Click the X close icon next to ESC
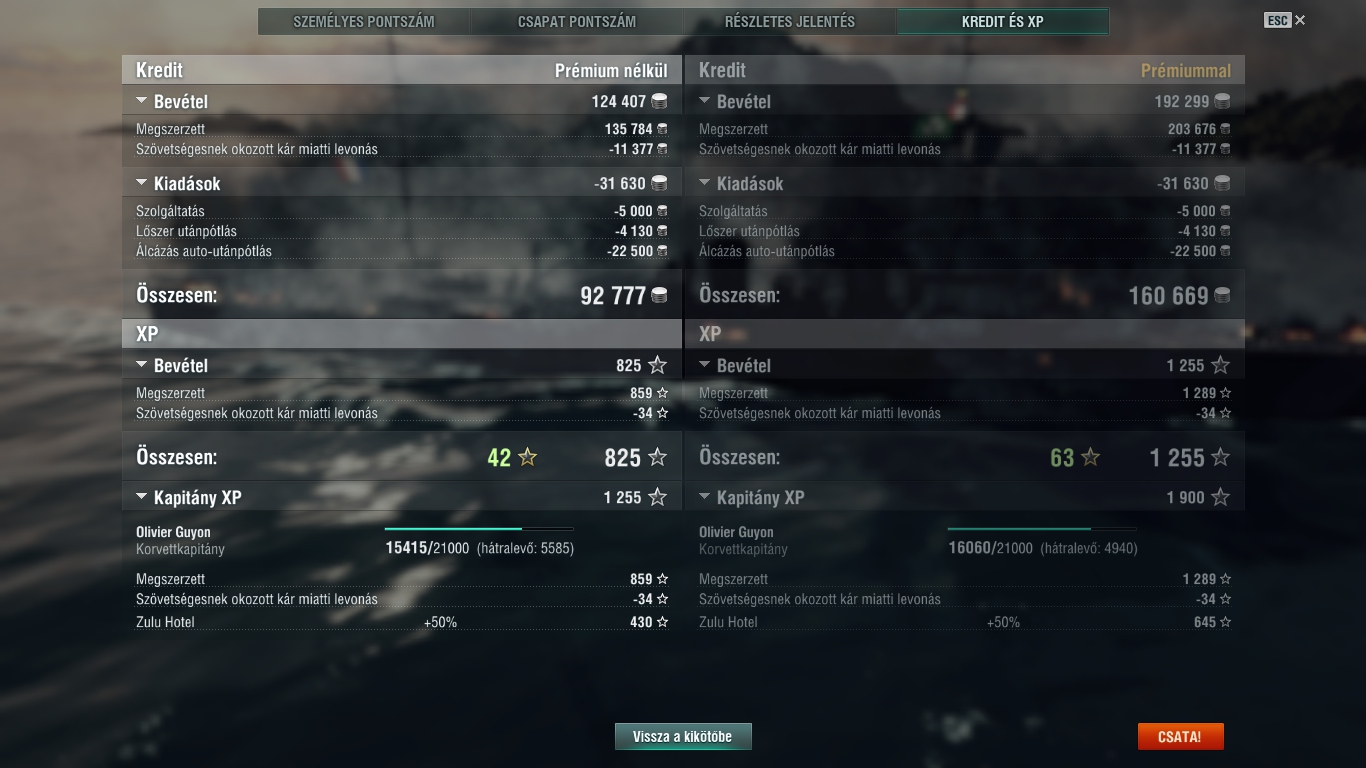This screenshot has width=1366, height=768. click(x=1300, y=20)
